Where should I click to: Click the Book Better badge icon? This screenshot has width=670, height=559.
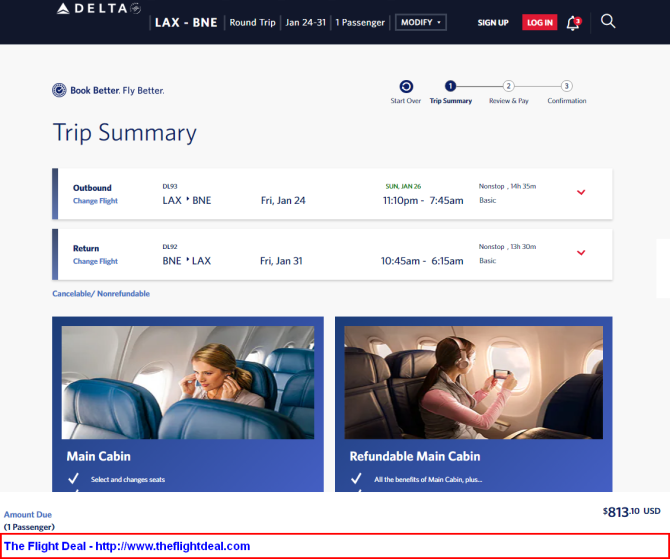click(59, 90)
